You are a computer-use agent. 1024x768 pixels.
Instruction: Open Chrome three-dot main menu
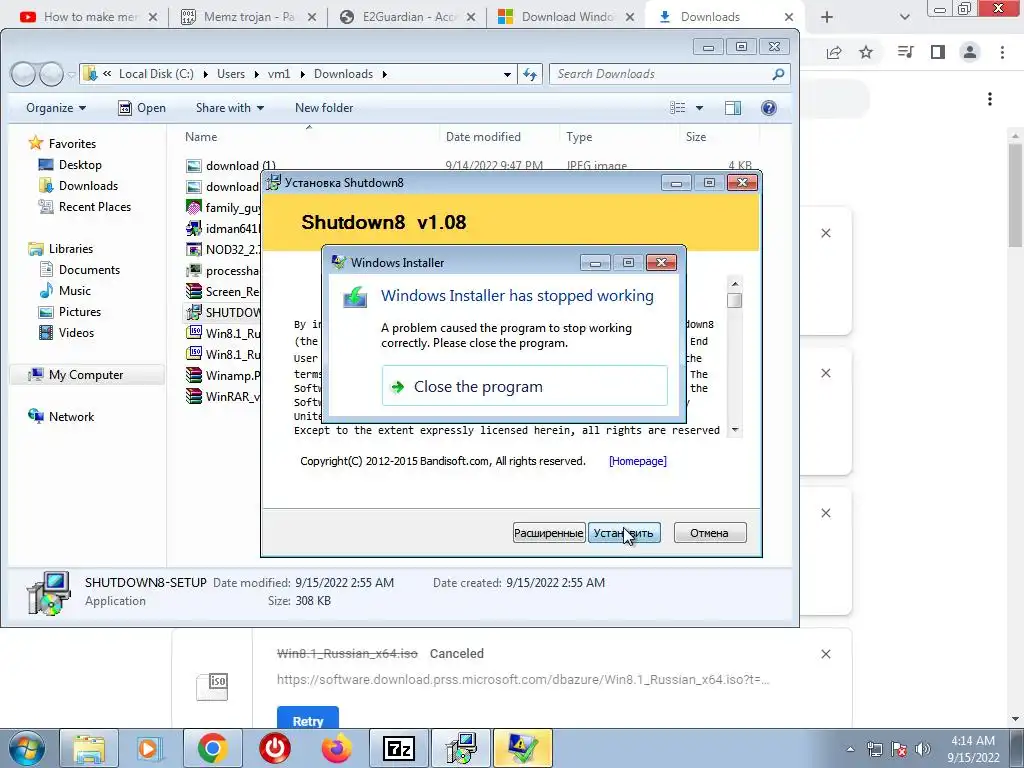click(x=1002, y=52)
